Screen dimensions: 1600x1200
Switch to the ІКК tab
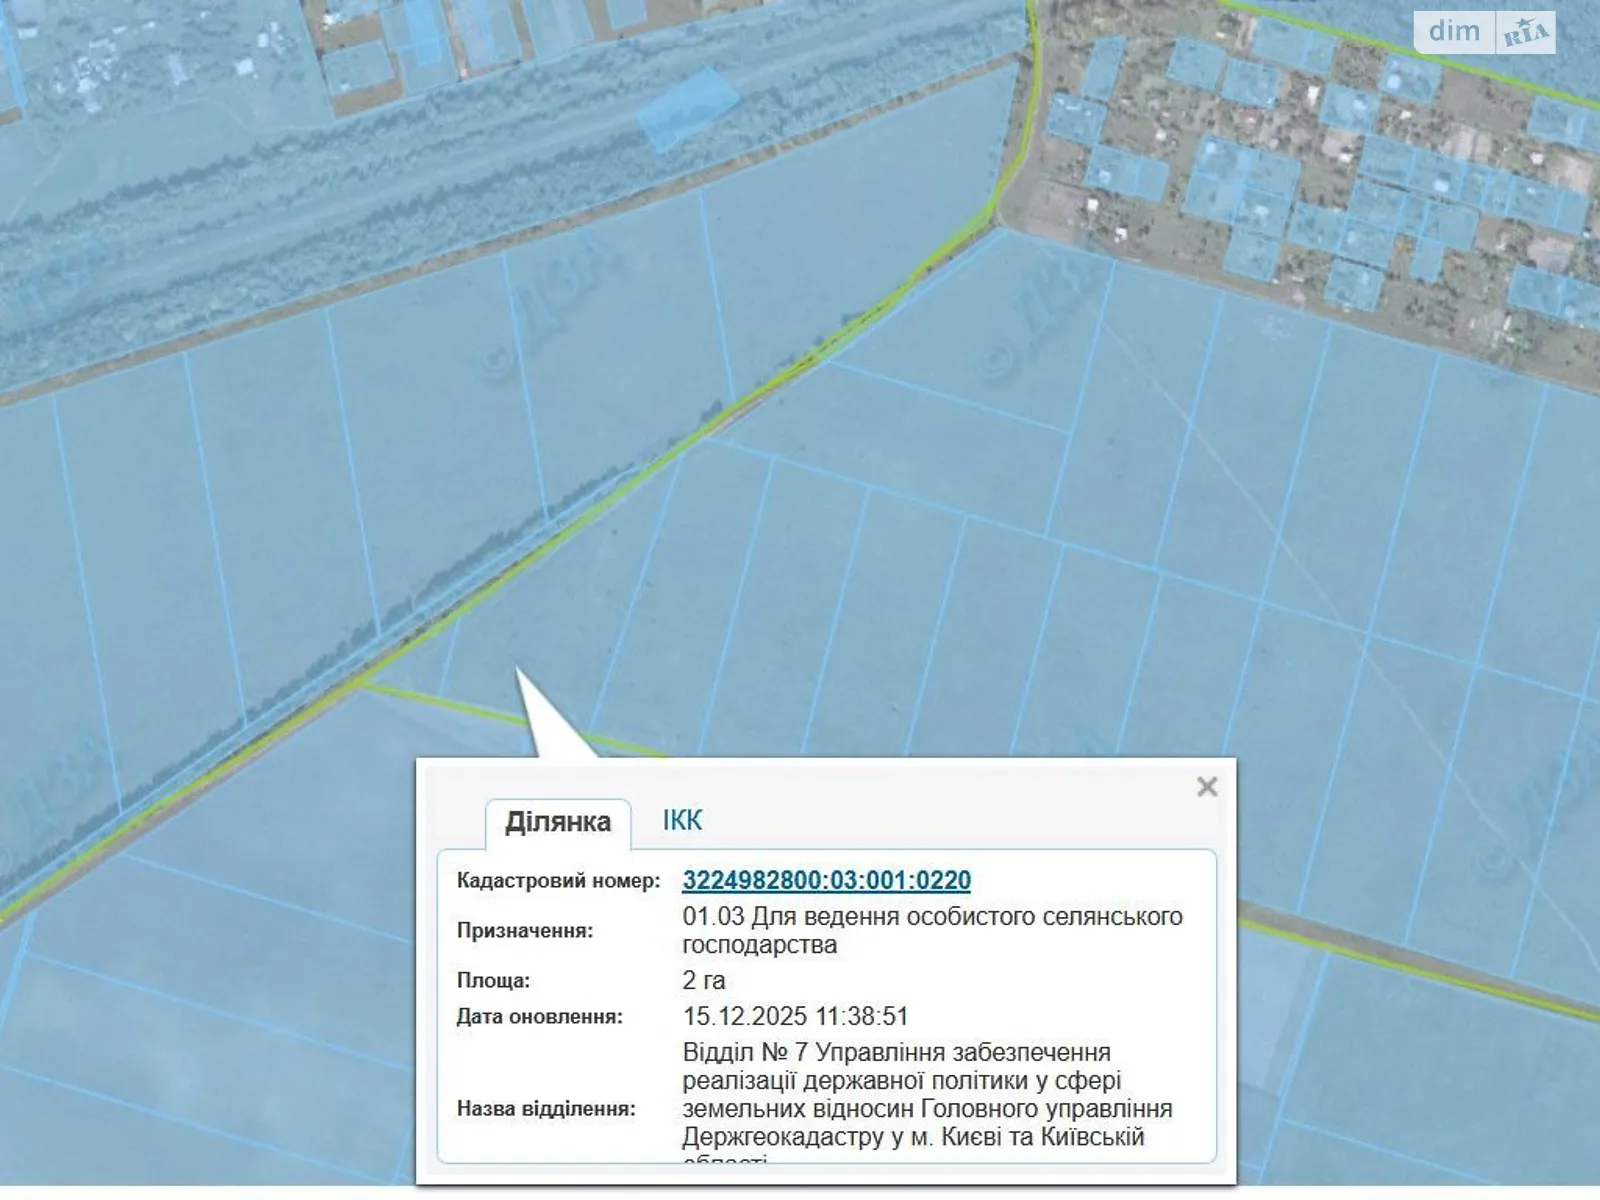click(682, 821)
